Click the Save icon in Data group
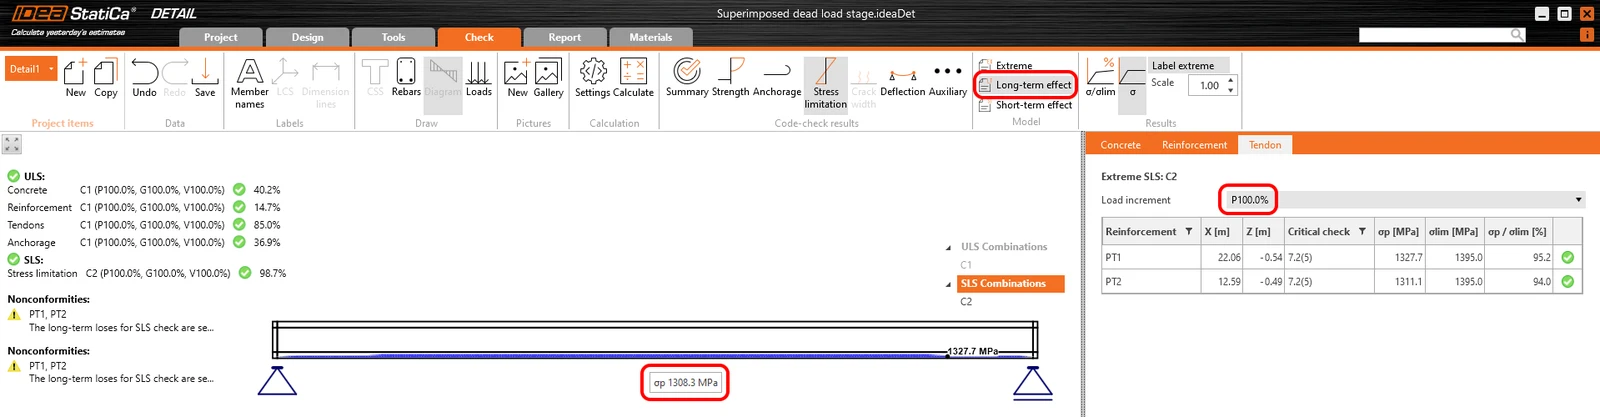 (205, 78)
